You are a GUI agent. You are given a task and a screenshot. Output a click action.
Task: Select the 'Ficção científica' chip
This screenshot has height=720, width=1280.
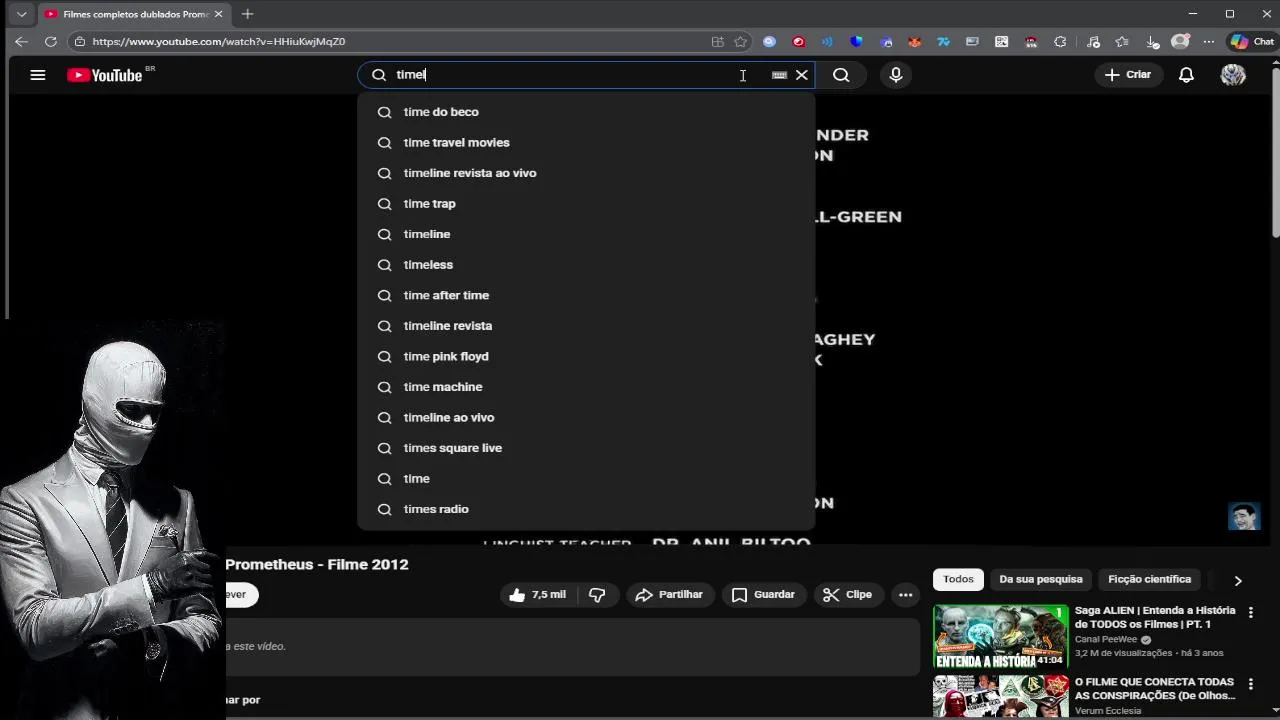tap(1150, 579)
